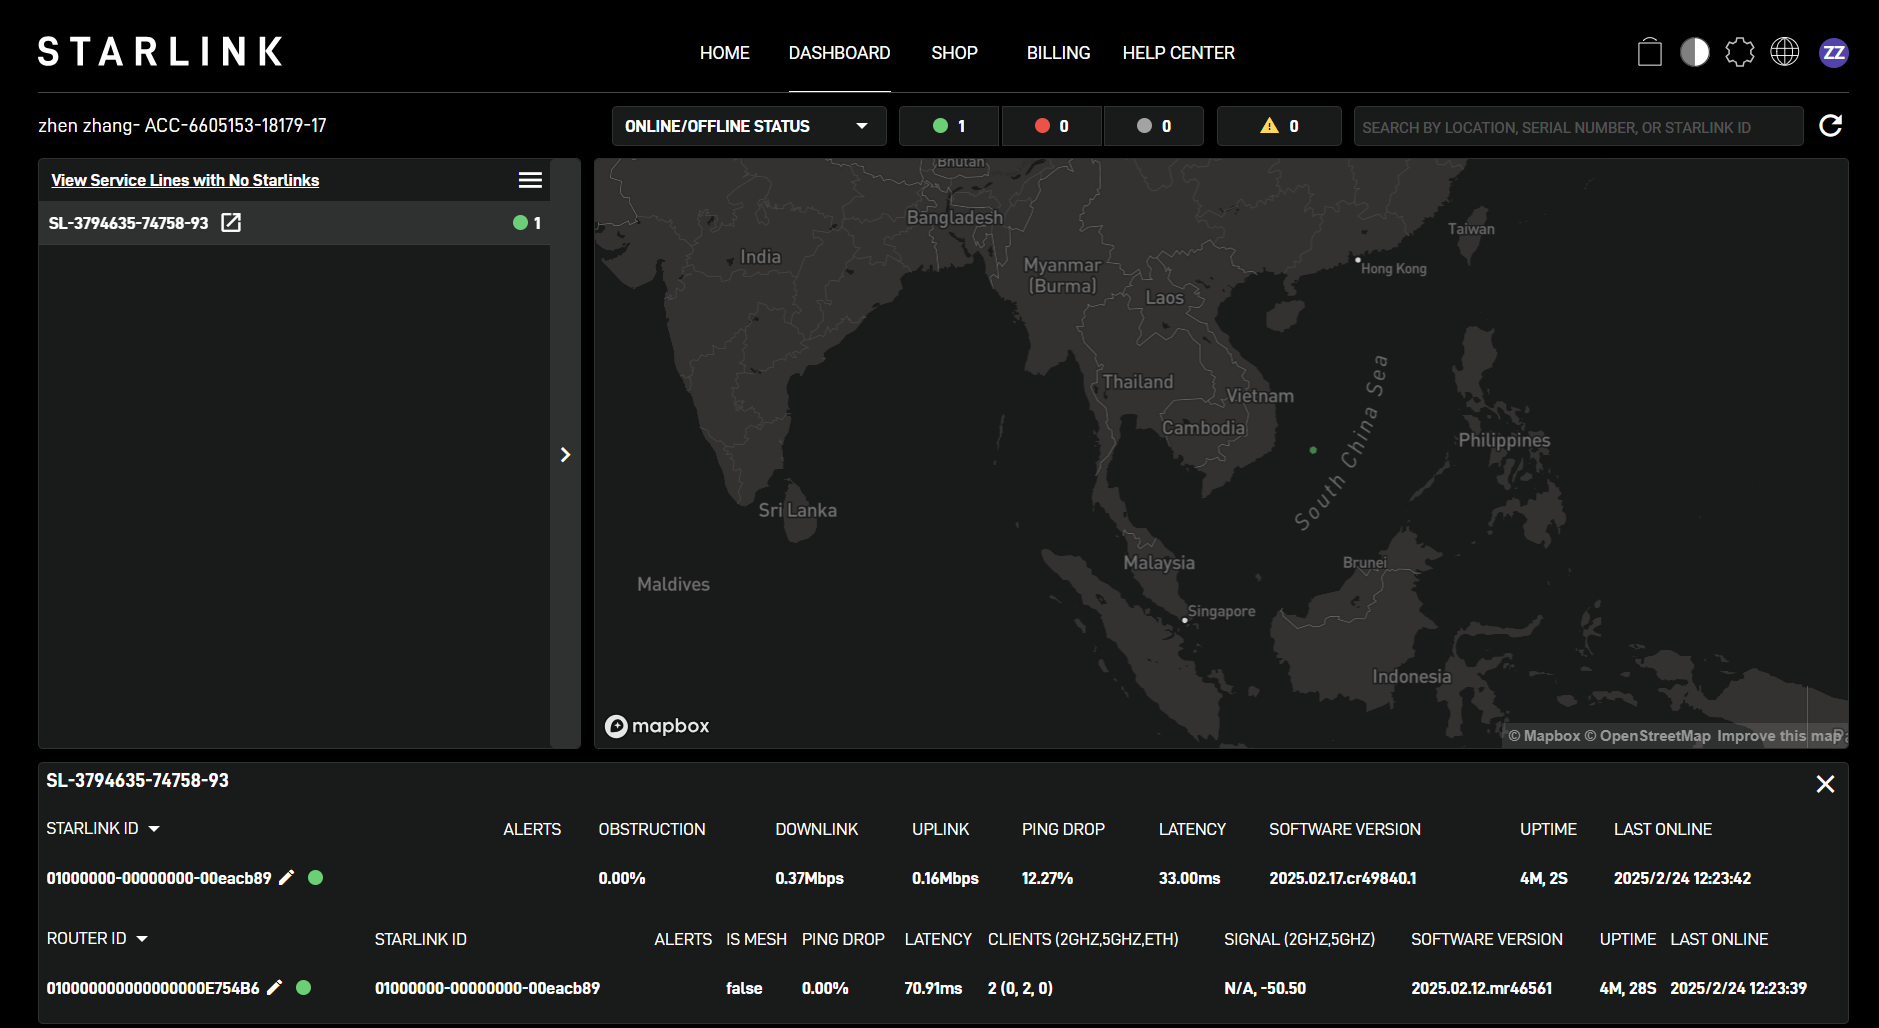1879x1028 pixels.
Task: Expand STARLINK ID column dropdown arrow
Action: [154, 829]
